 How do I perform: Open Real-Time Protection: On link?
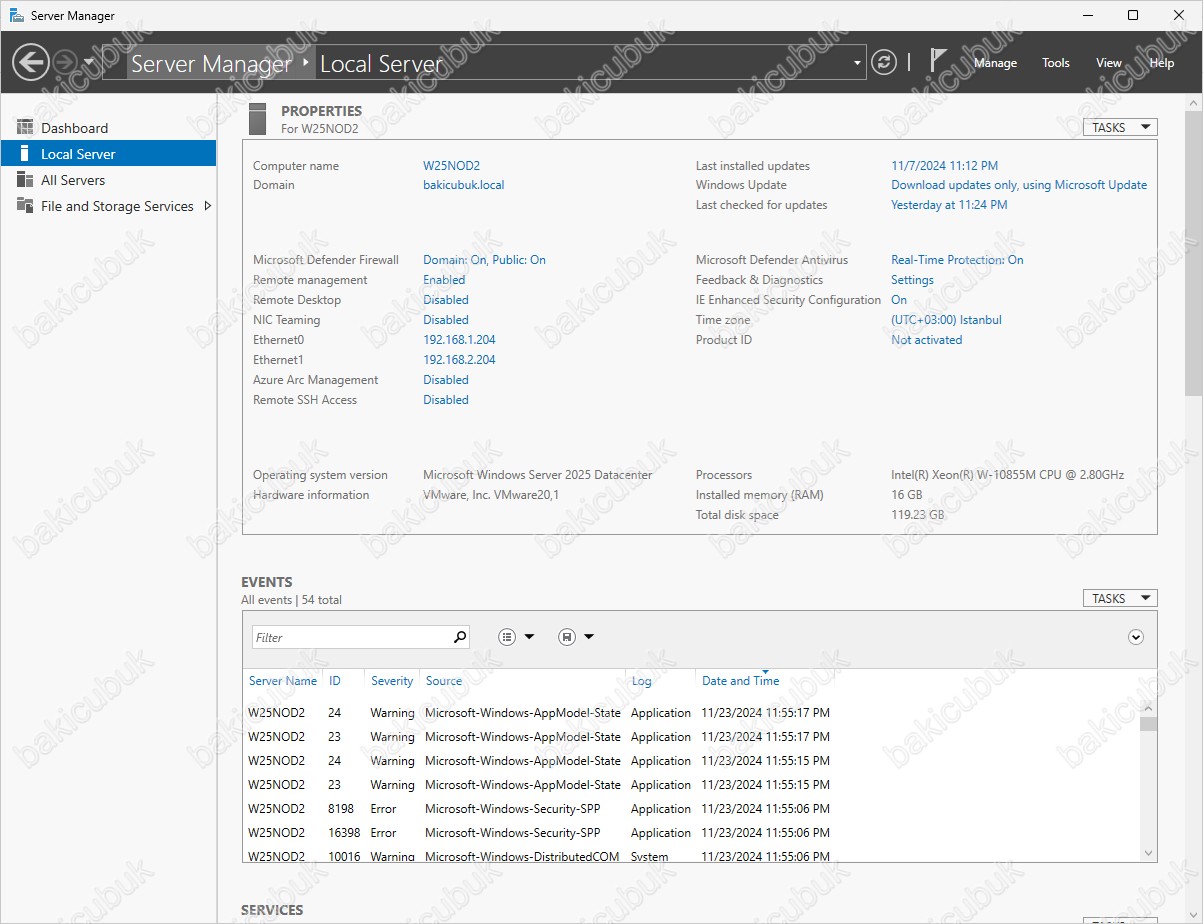[x=957, y=260]
